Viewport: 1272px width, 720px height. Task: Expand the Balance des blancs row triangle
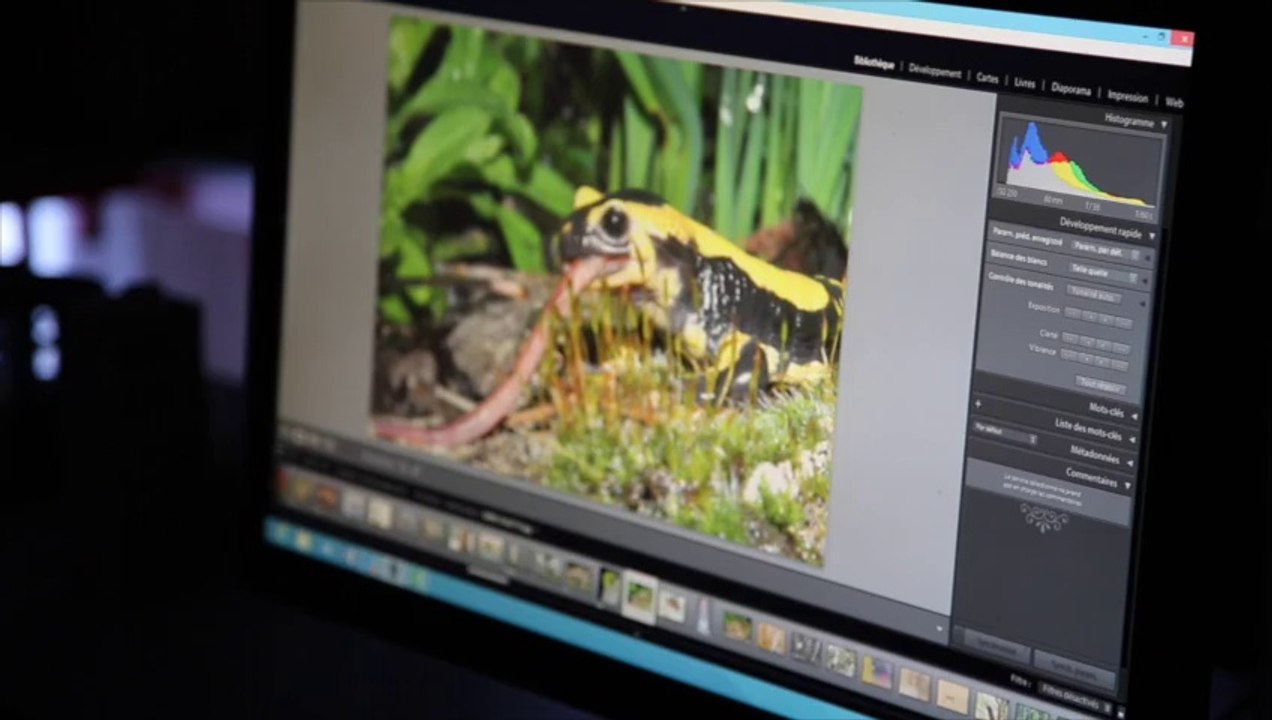tap(1146, 280)
